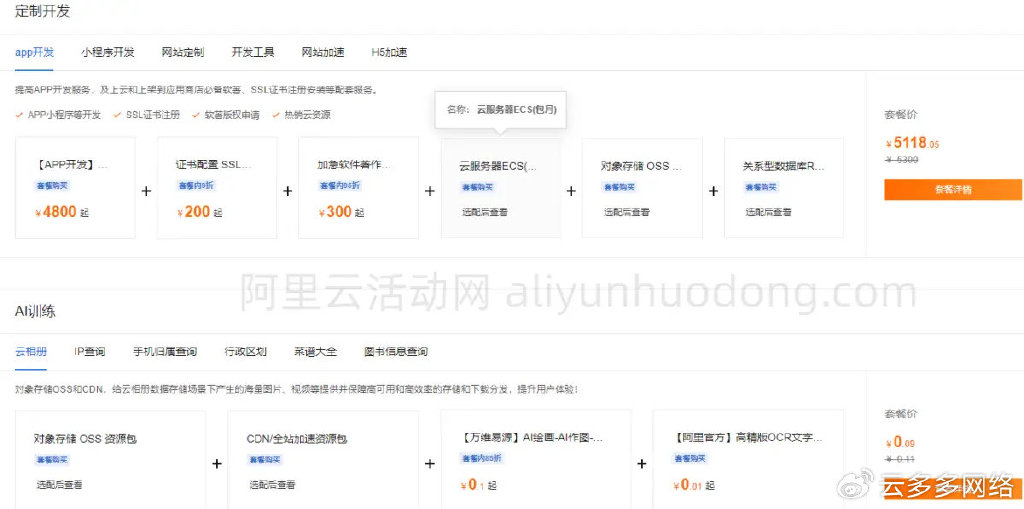
Task: Open the 关系型数据库R card title
Action: click(784, 166)
